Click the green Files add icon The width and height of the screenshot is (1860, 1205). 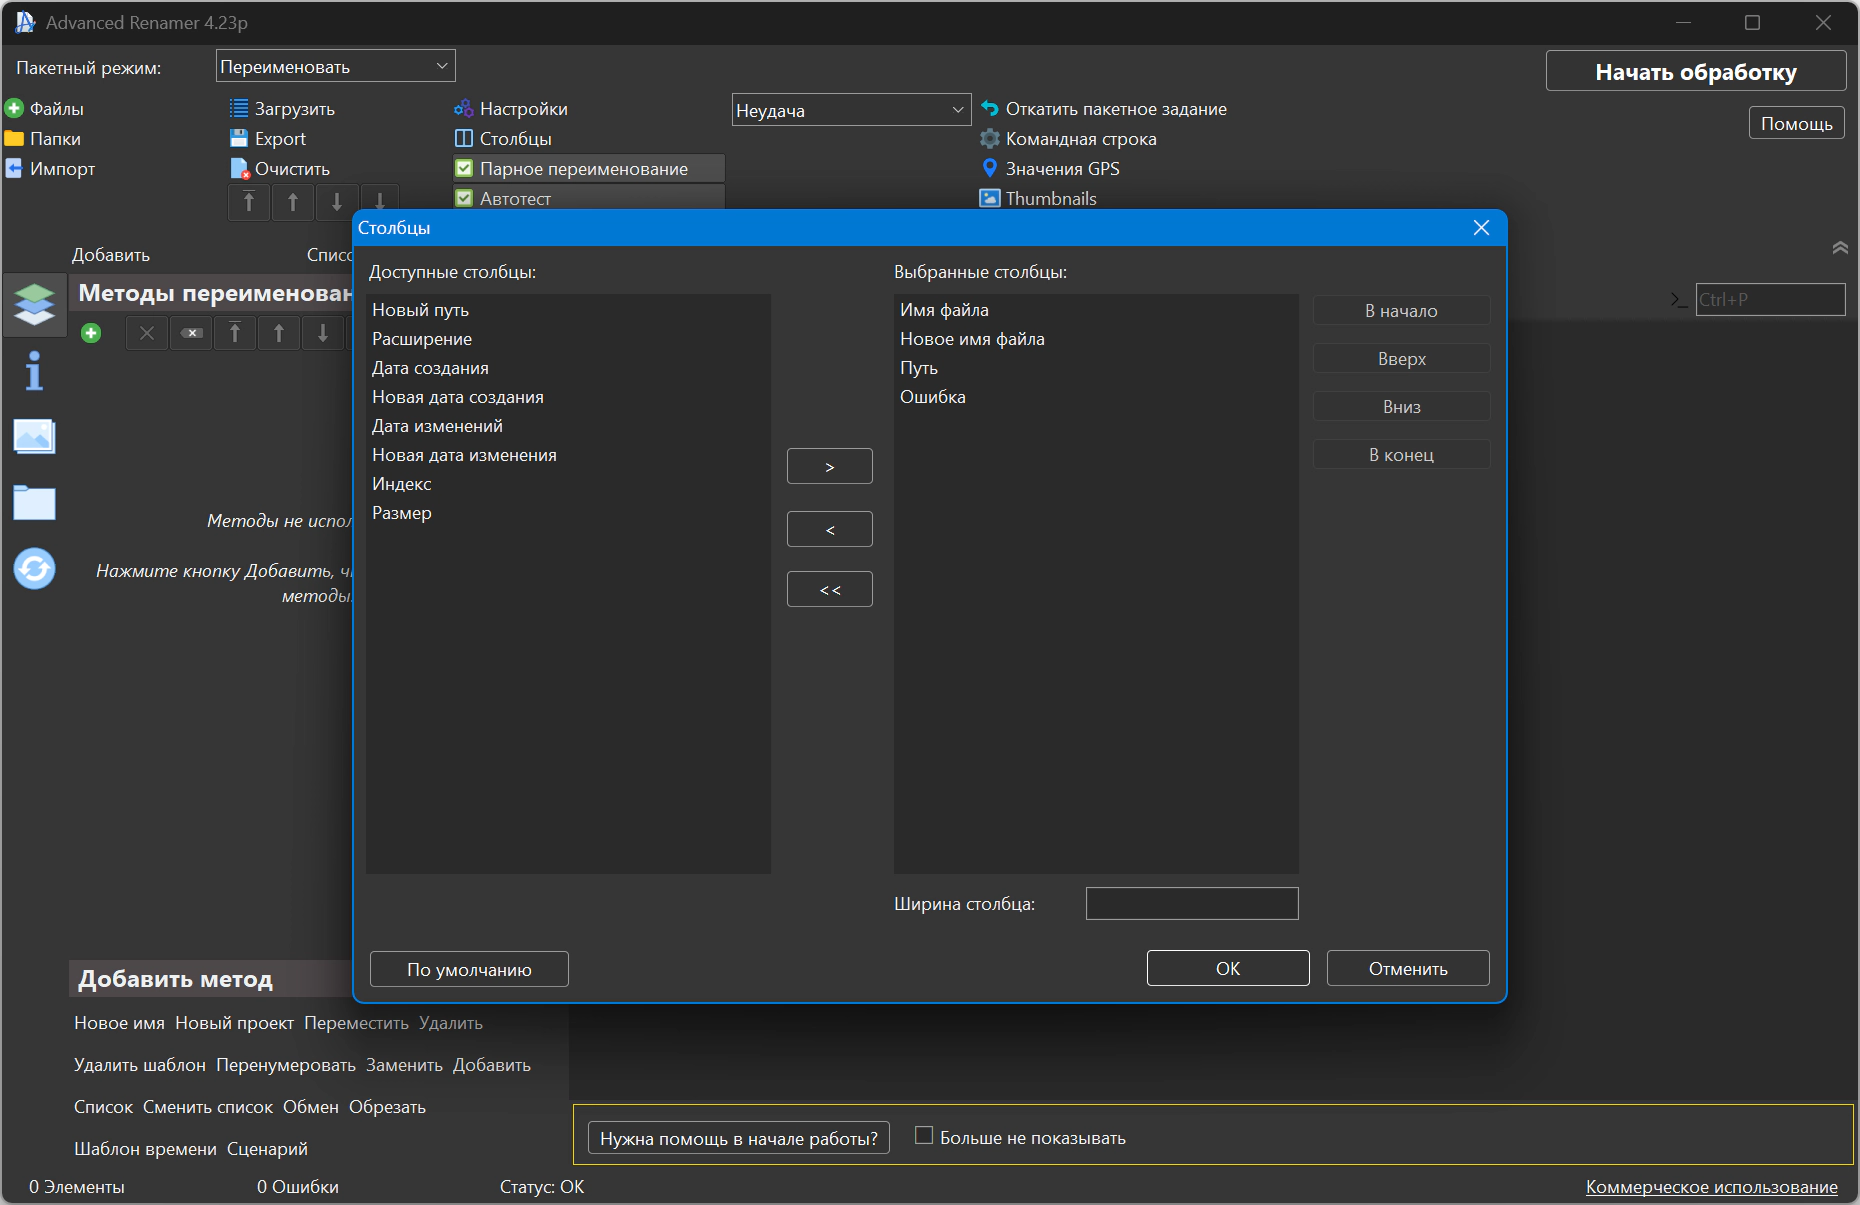(x=14, y=108)
